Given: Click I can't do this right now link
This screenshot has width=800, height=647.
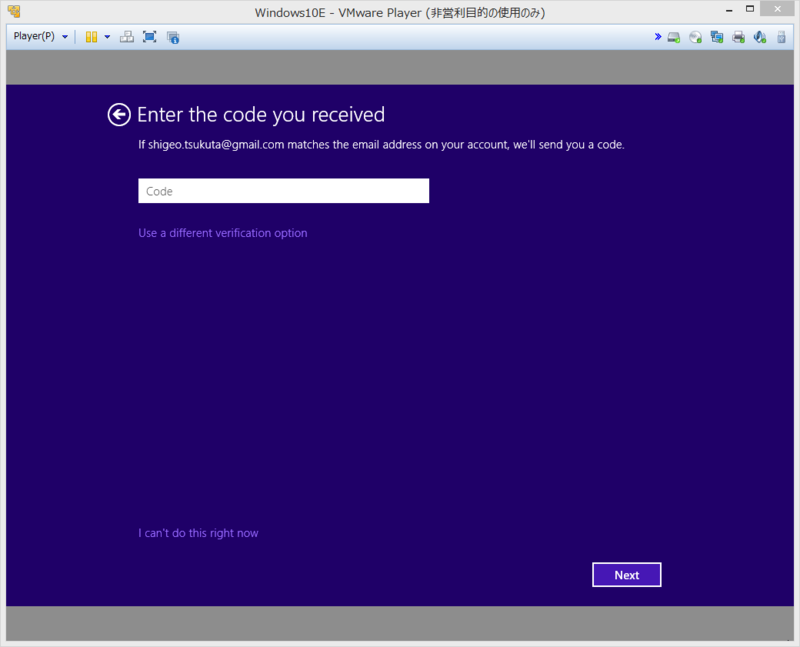Looking at the screenshot, I should click(198, 533).
